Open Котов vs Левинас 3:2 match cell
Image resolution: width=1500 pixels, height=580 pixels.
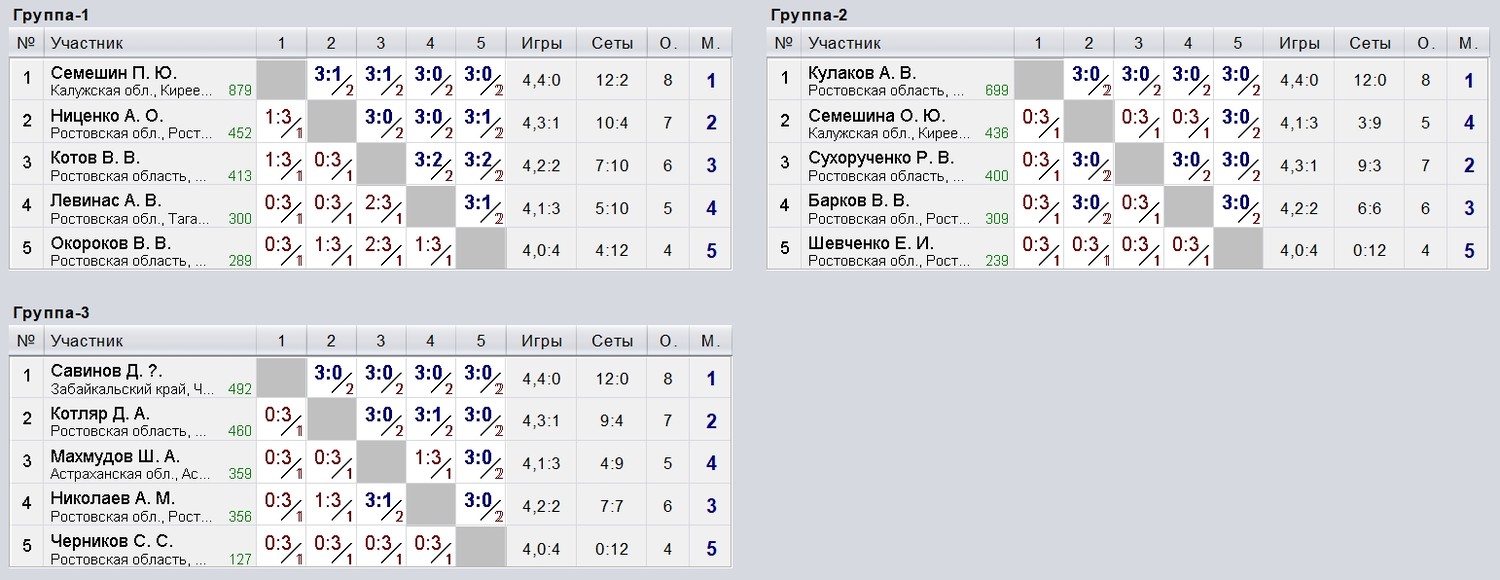point(431,164)
